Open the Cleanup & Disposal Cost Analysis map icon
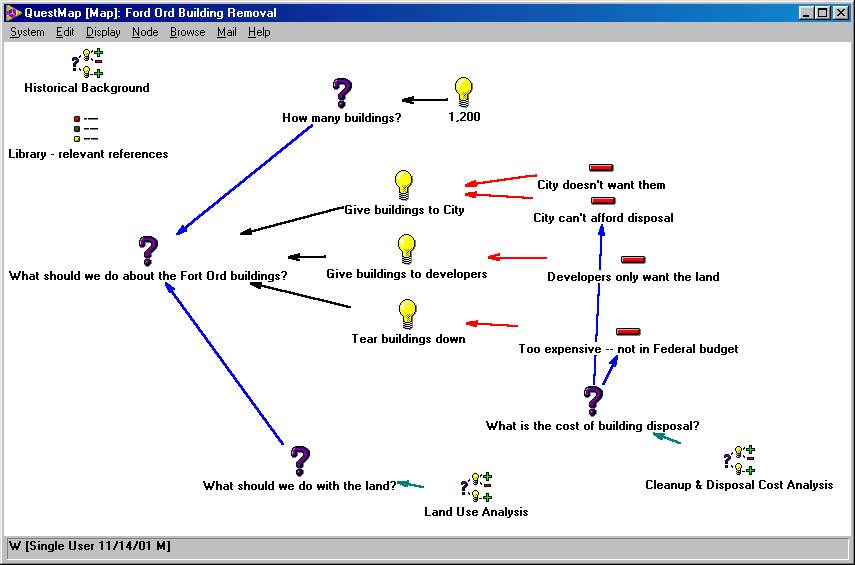Screen dimensions: 855x565 tap(739, 460)
